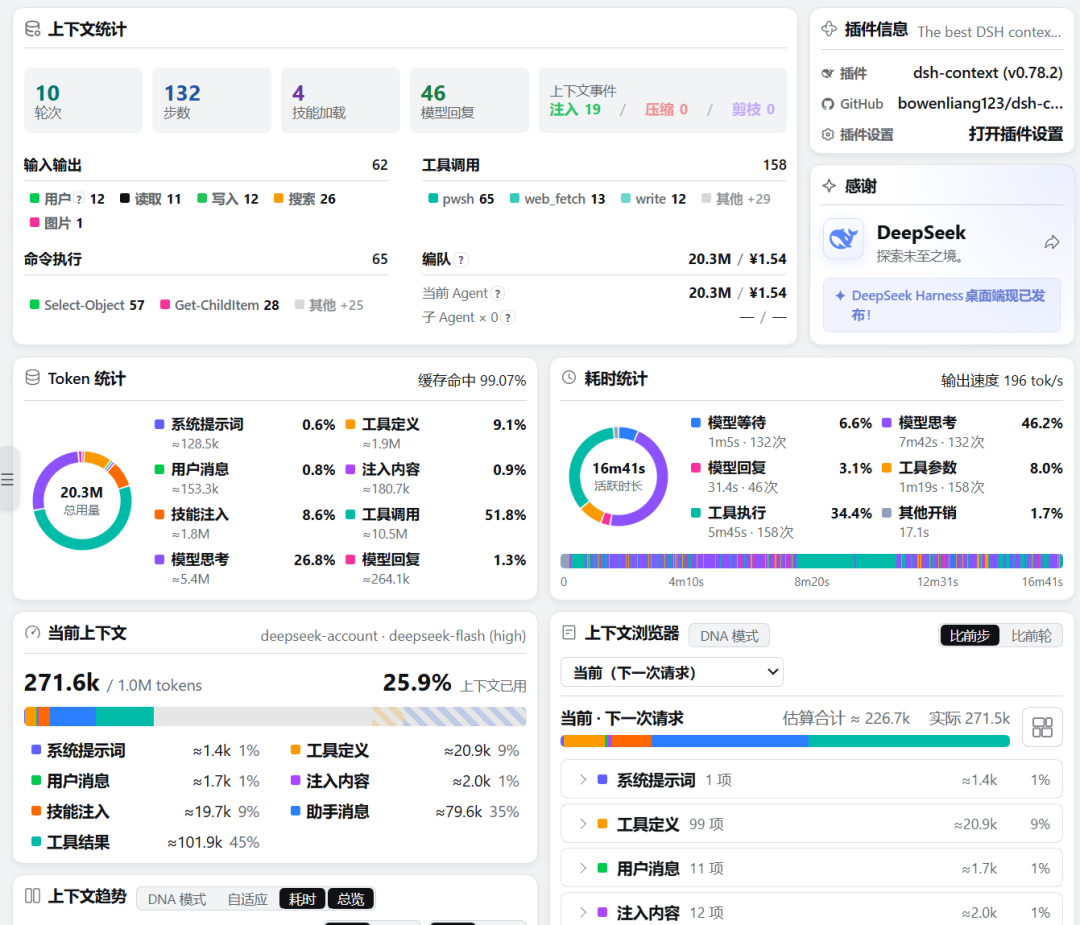The image size is (1080, 925).
Task: Open the bowenliang123/dsh-c... GitHub link
Action: click(x=980, y=104)
